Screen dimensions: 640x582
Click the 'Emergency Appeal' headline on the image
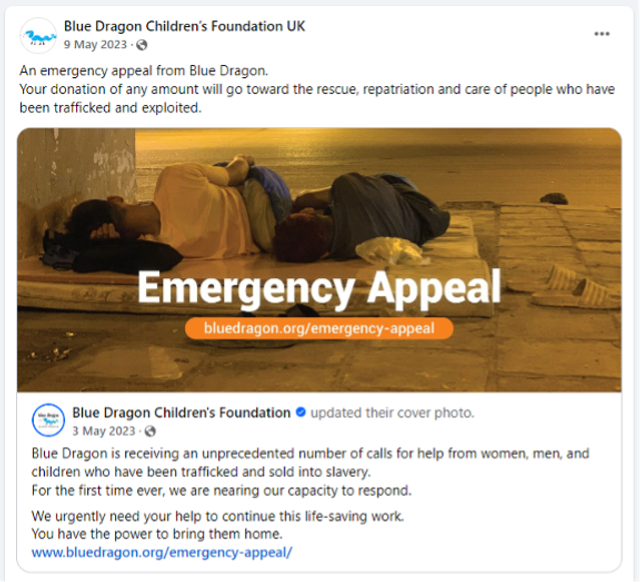[x=319, y=288]
